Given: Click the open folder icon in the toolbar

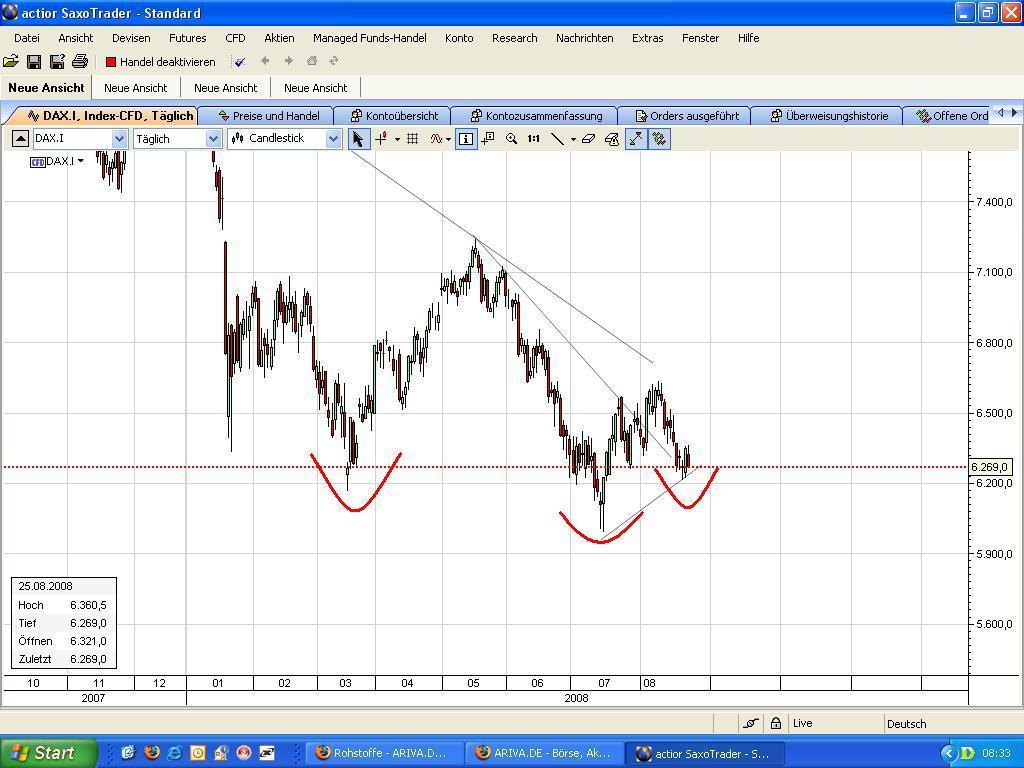Looking at the screenshot, I should 11,61.
